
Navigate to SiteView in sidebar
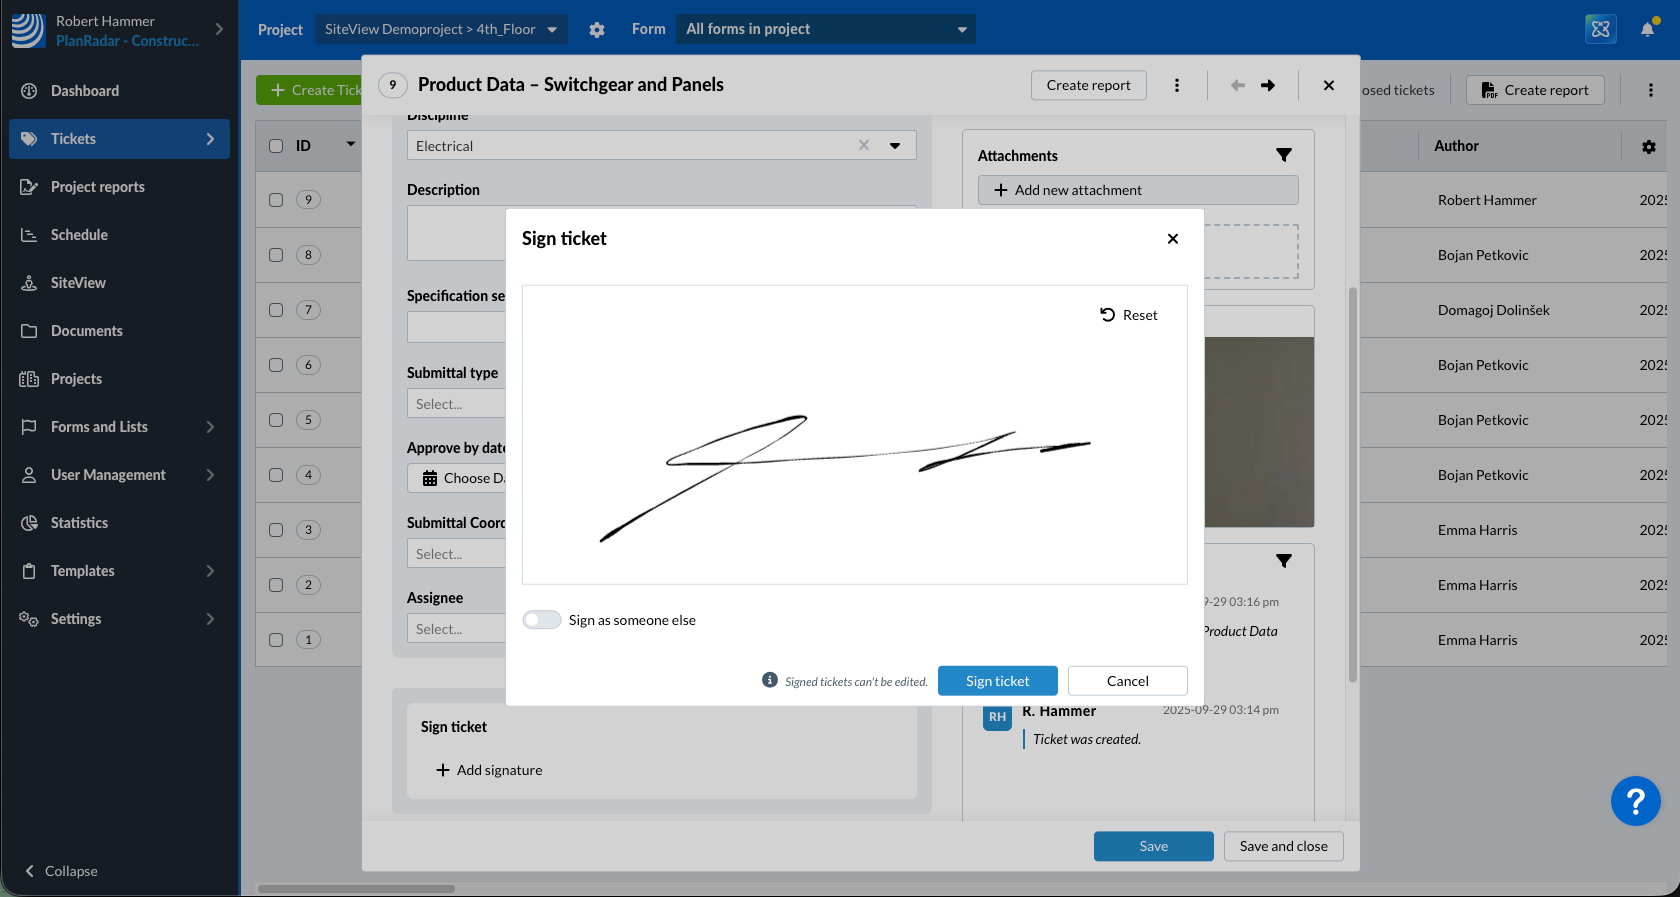pos(78,283)
